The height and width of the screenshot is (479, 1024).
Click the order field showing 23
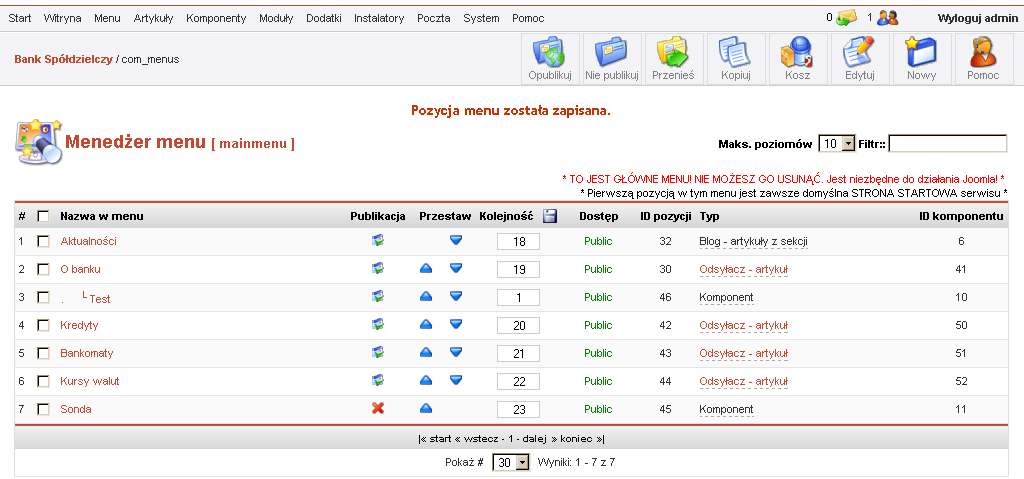[x=519, y=410]
